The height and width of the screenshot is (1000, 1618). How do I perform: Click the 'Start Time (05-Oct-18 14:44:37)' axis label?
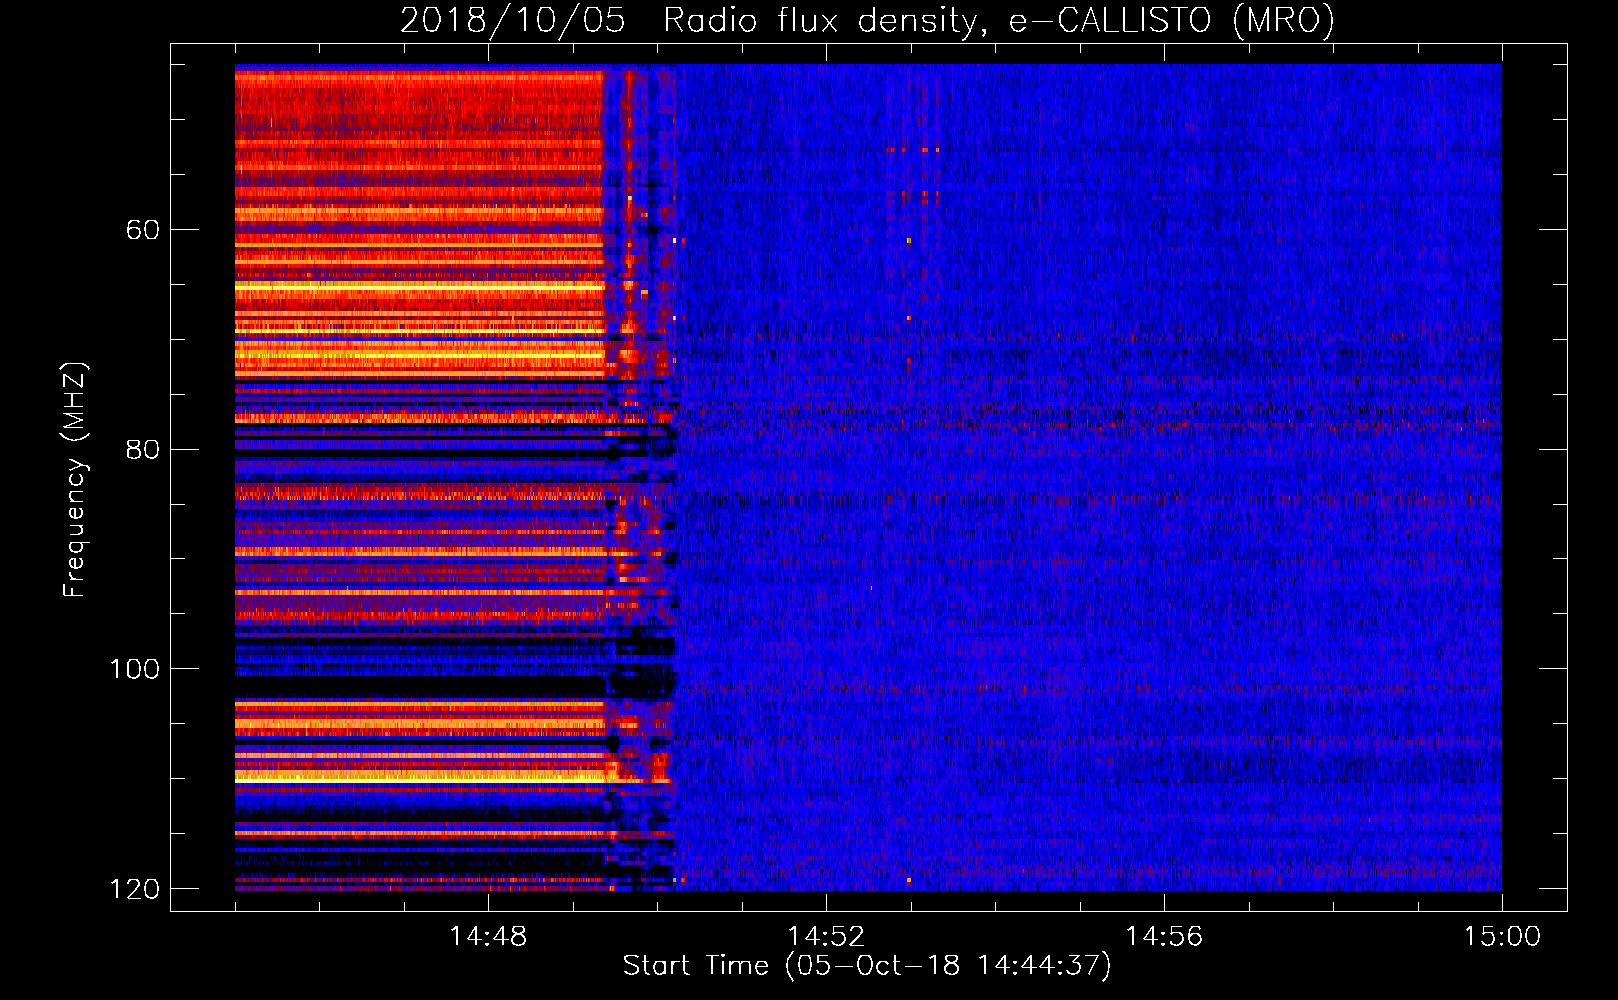pos(867,966)
